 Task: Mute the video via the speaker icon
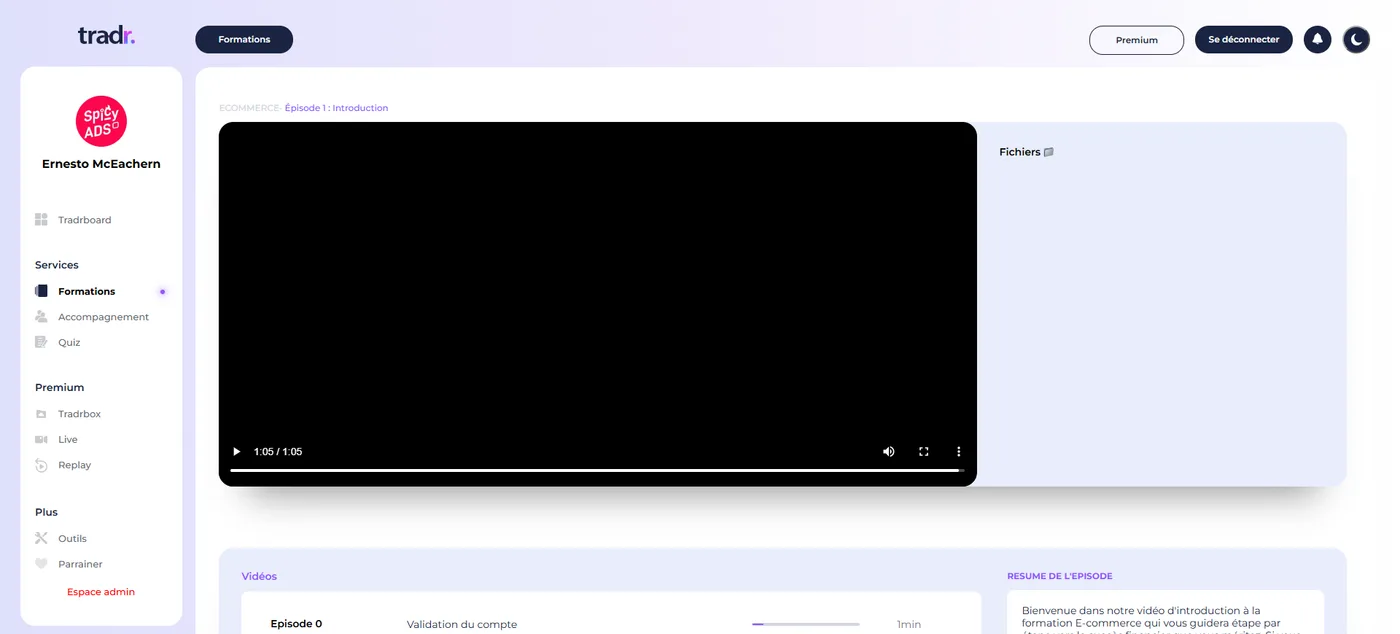coord(888,452)
